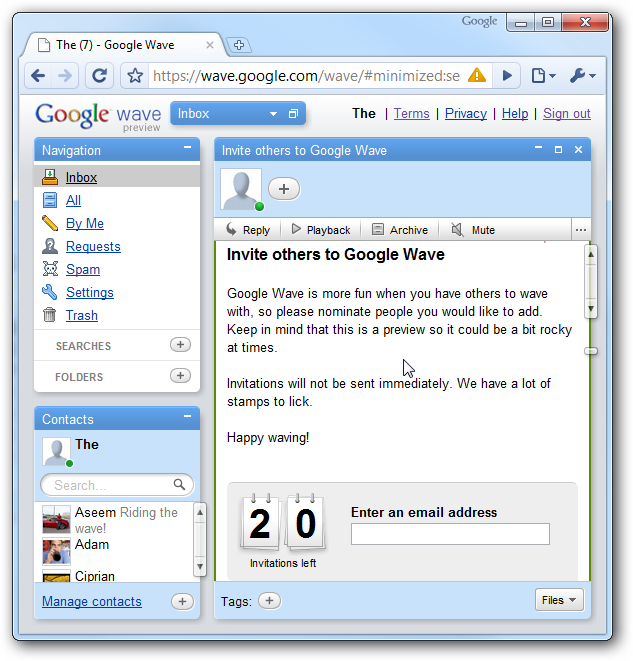633x661 pixels.
Task: Restore the minimized Inbox panel icon
Action: click(x=293, y=114)
